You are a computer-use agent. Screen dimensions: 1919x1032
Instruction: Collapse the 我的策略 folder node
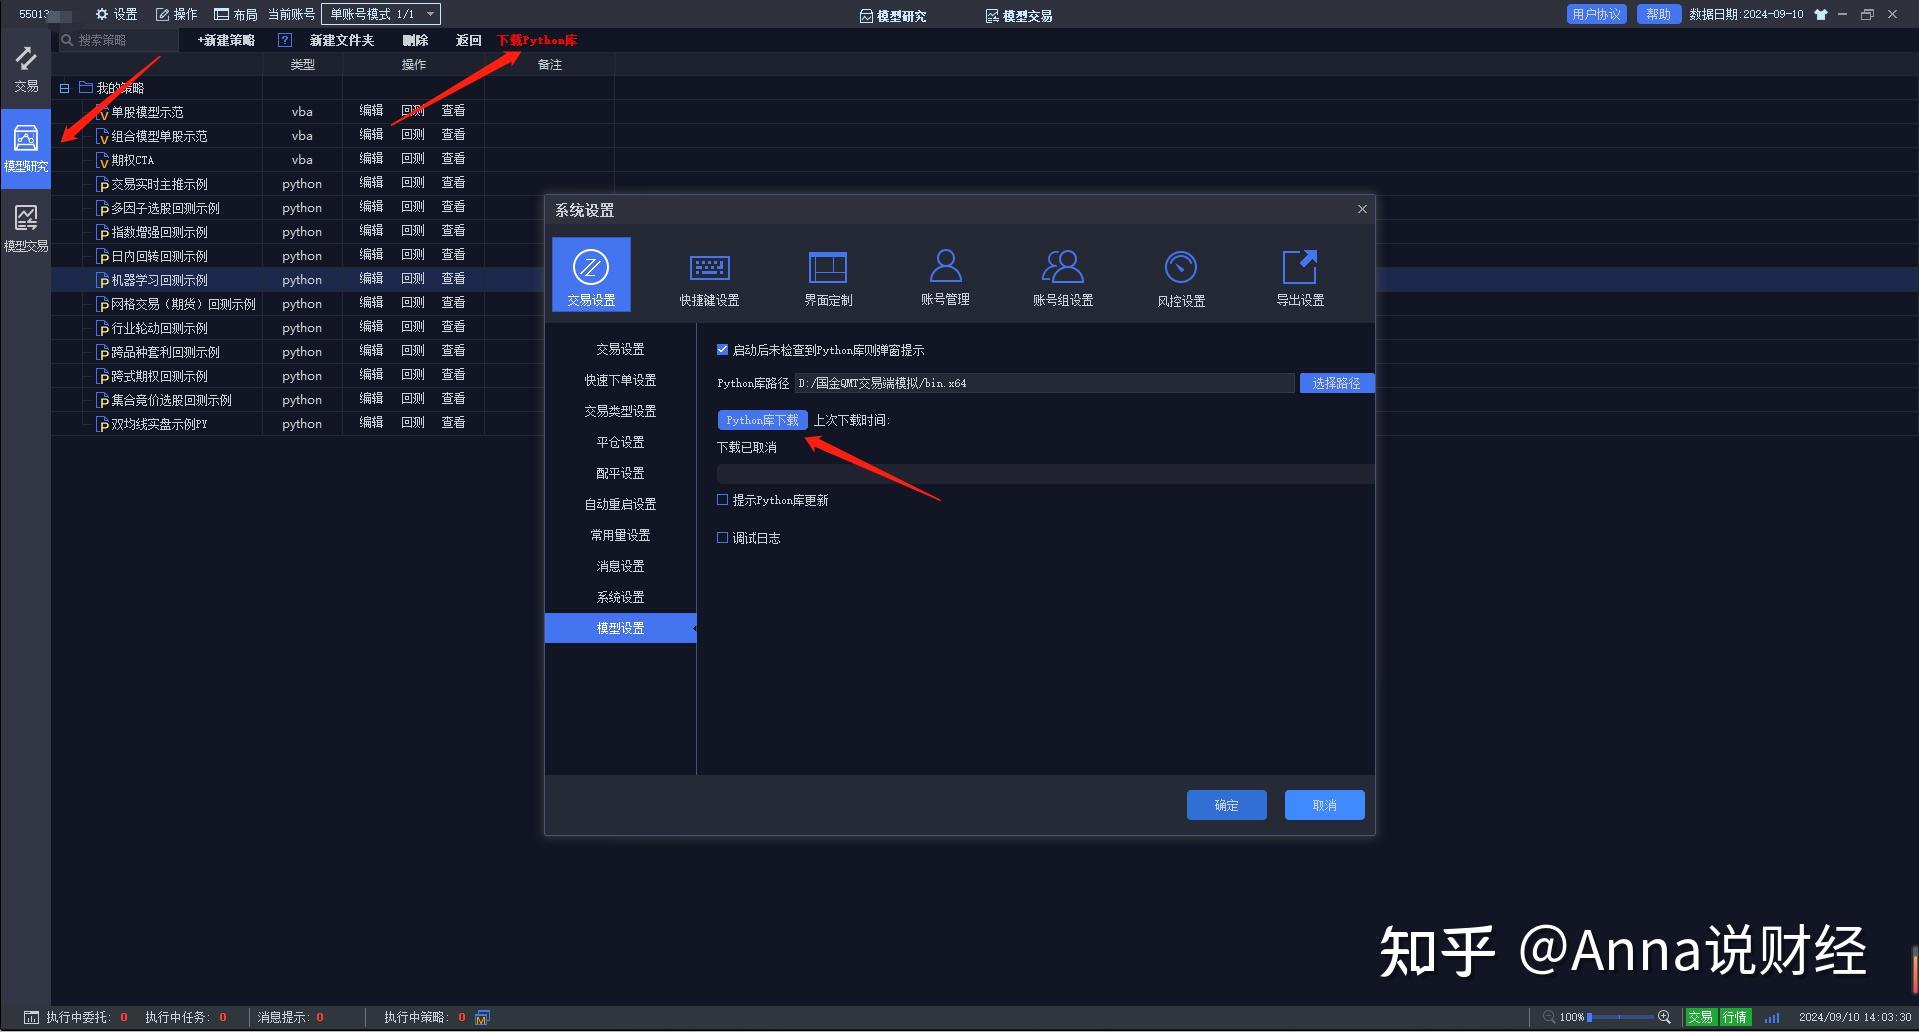coord(64,87)
